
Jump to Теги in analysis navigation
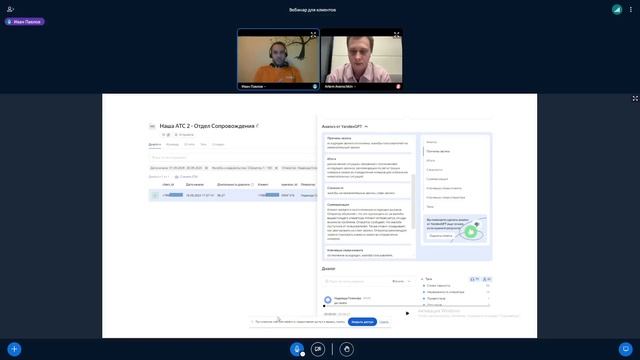pyautogui.click(x=430, y=207)
